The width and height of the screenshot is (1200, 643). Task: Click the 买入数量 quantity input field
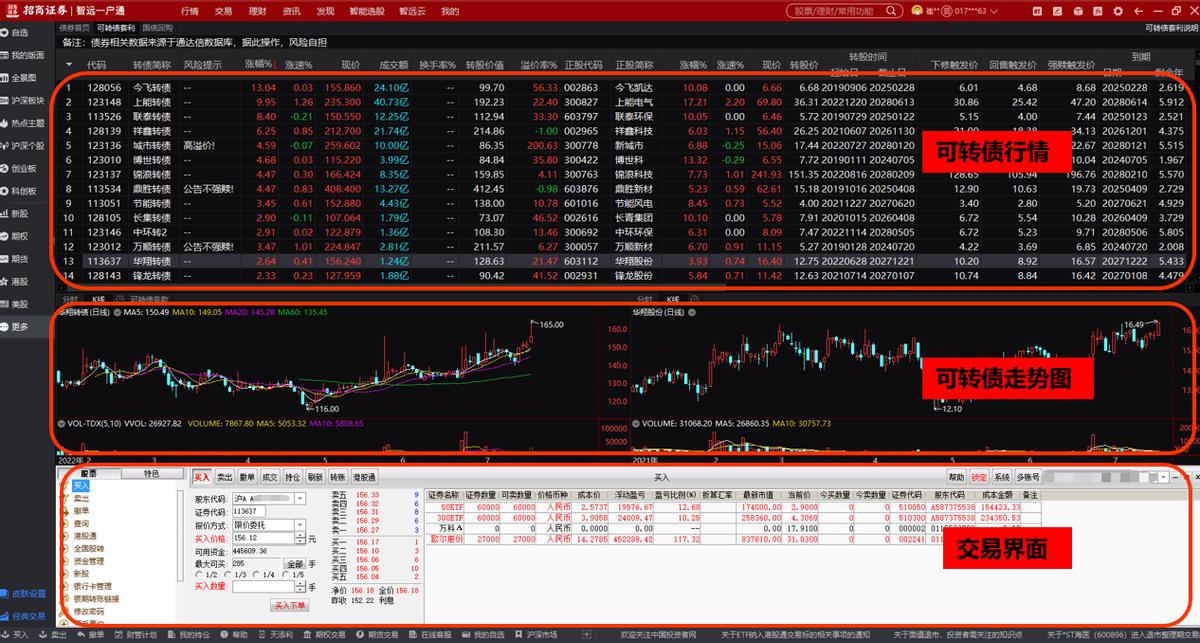pyautogui.click(x=262, y=587)
